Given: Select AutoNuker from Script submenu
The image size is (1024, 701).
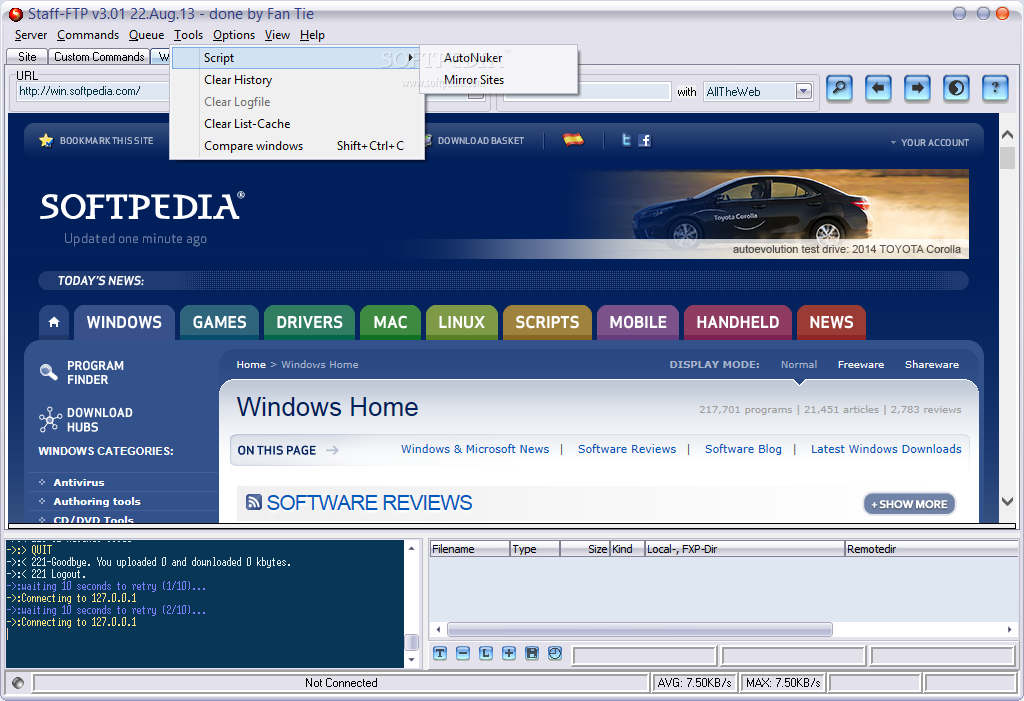Looking at the screenshot, I should pyautogui.click(x=499, y=57).
